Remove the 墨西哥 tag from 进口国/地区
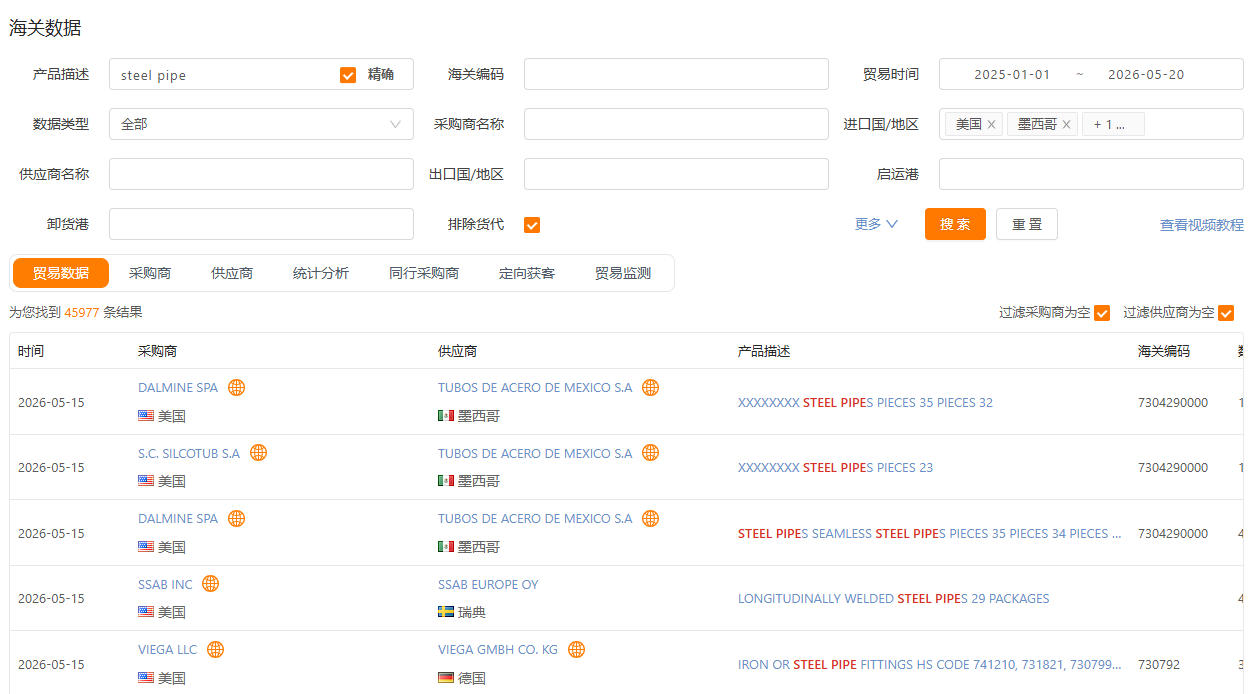This screenshot has width=1251, height=694. pos(1066,124)
